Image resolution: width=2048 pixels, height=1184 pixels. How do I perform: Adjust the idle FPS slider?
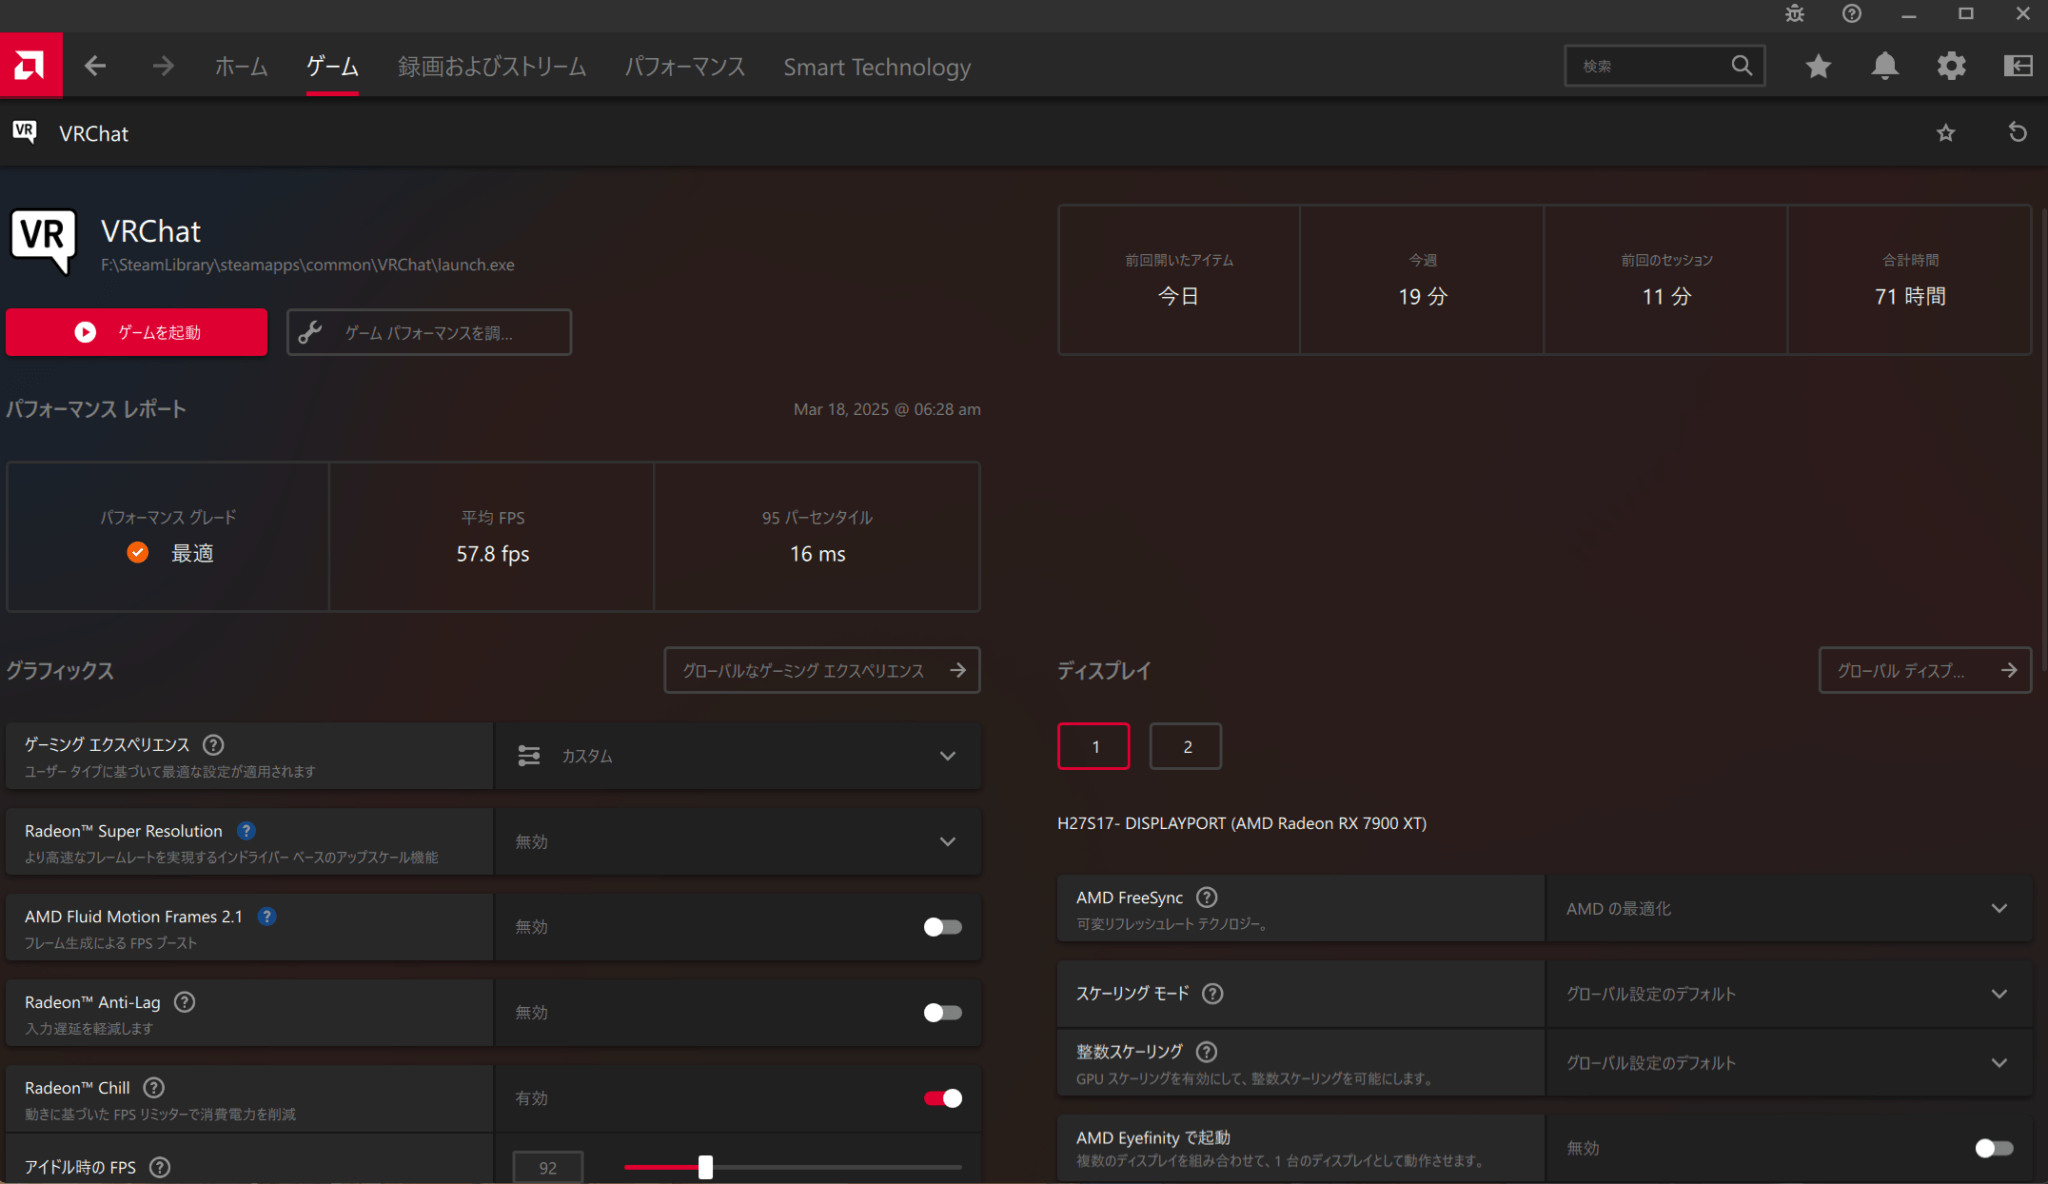707,1167
